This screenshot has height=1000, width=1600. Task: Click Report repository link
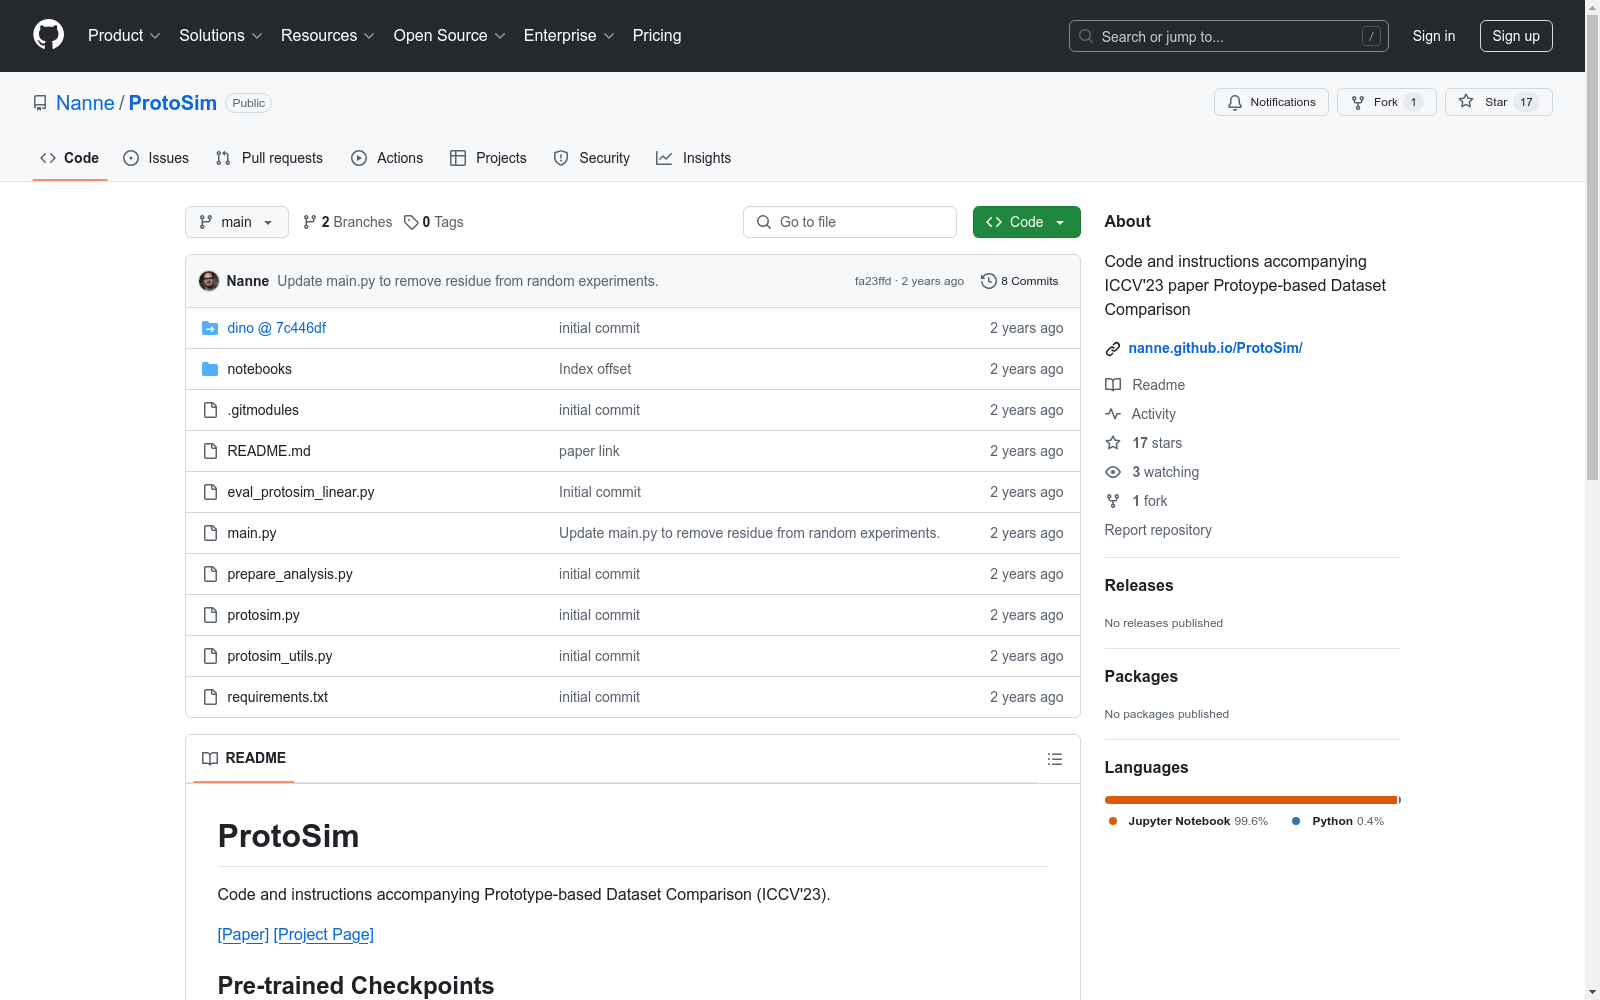coord(1158,530)
